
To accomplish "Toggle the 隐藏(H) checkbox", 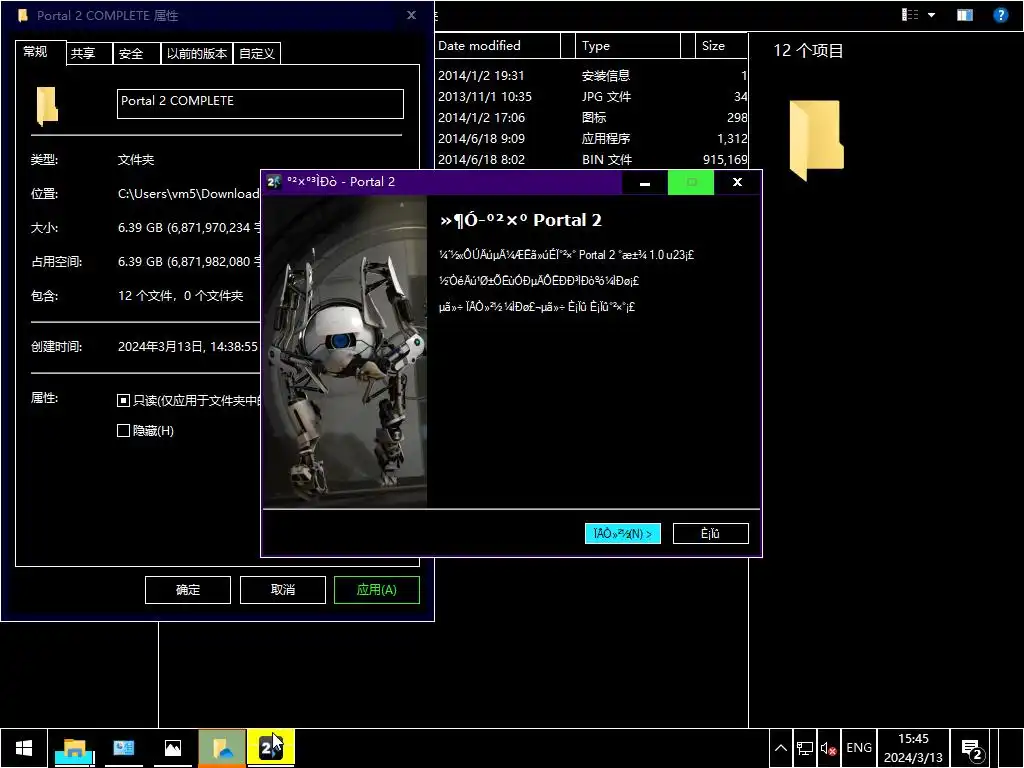I will pyautogui.click(x=123, y=430).
